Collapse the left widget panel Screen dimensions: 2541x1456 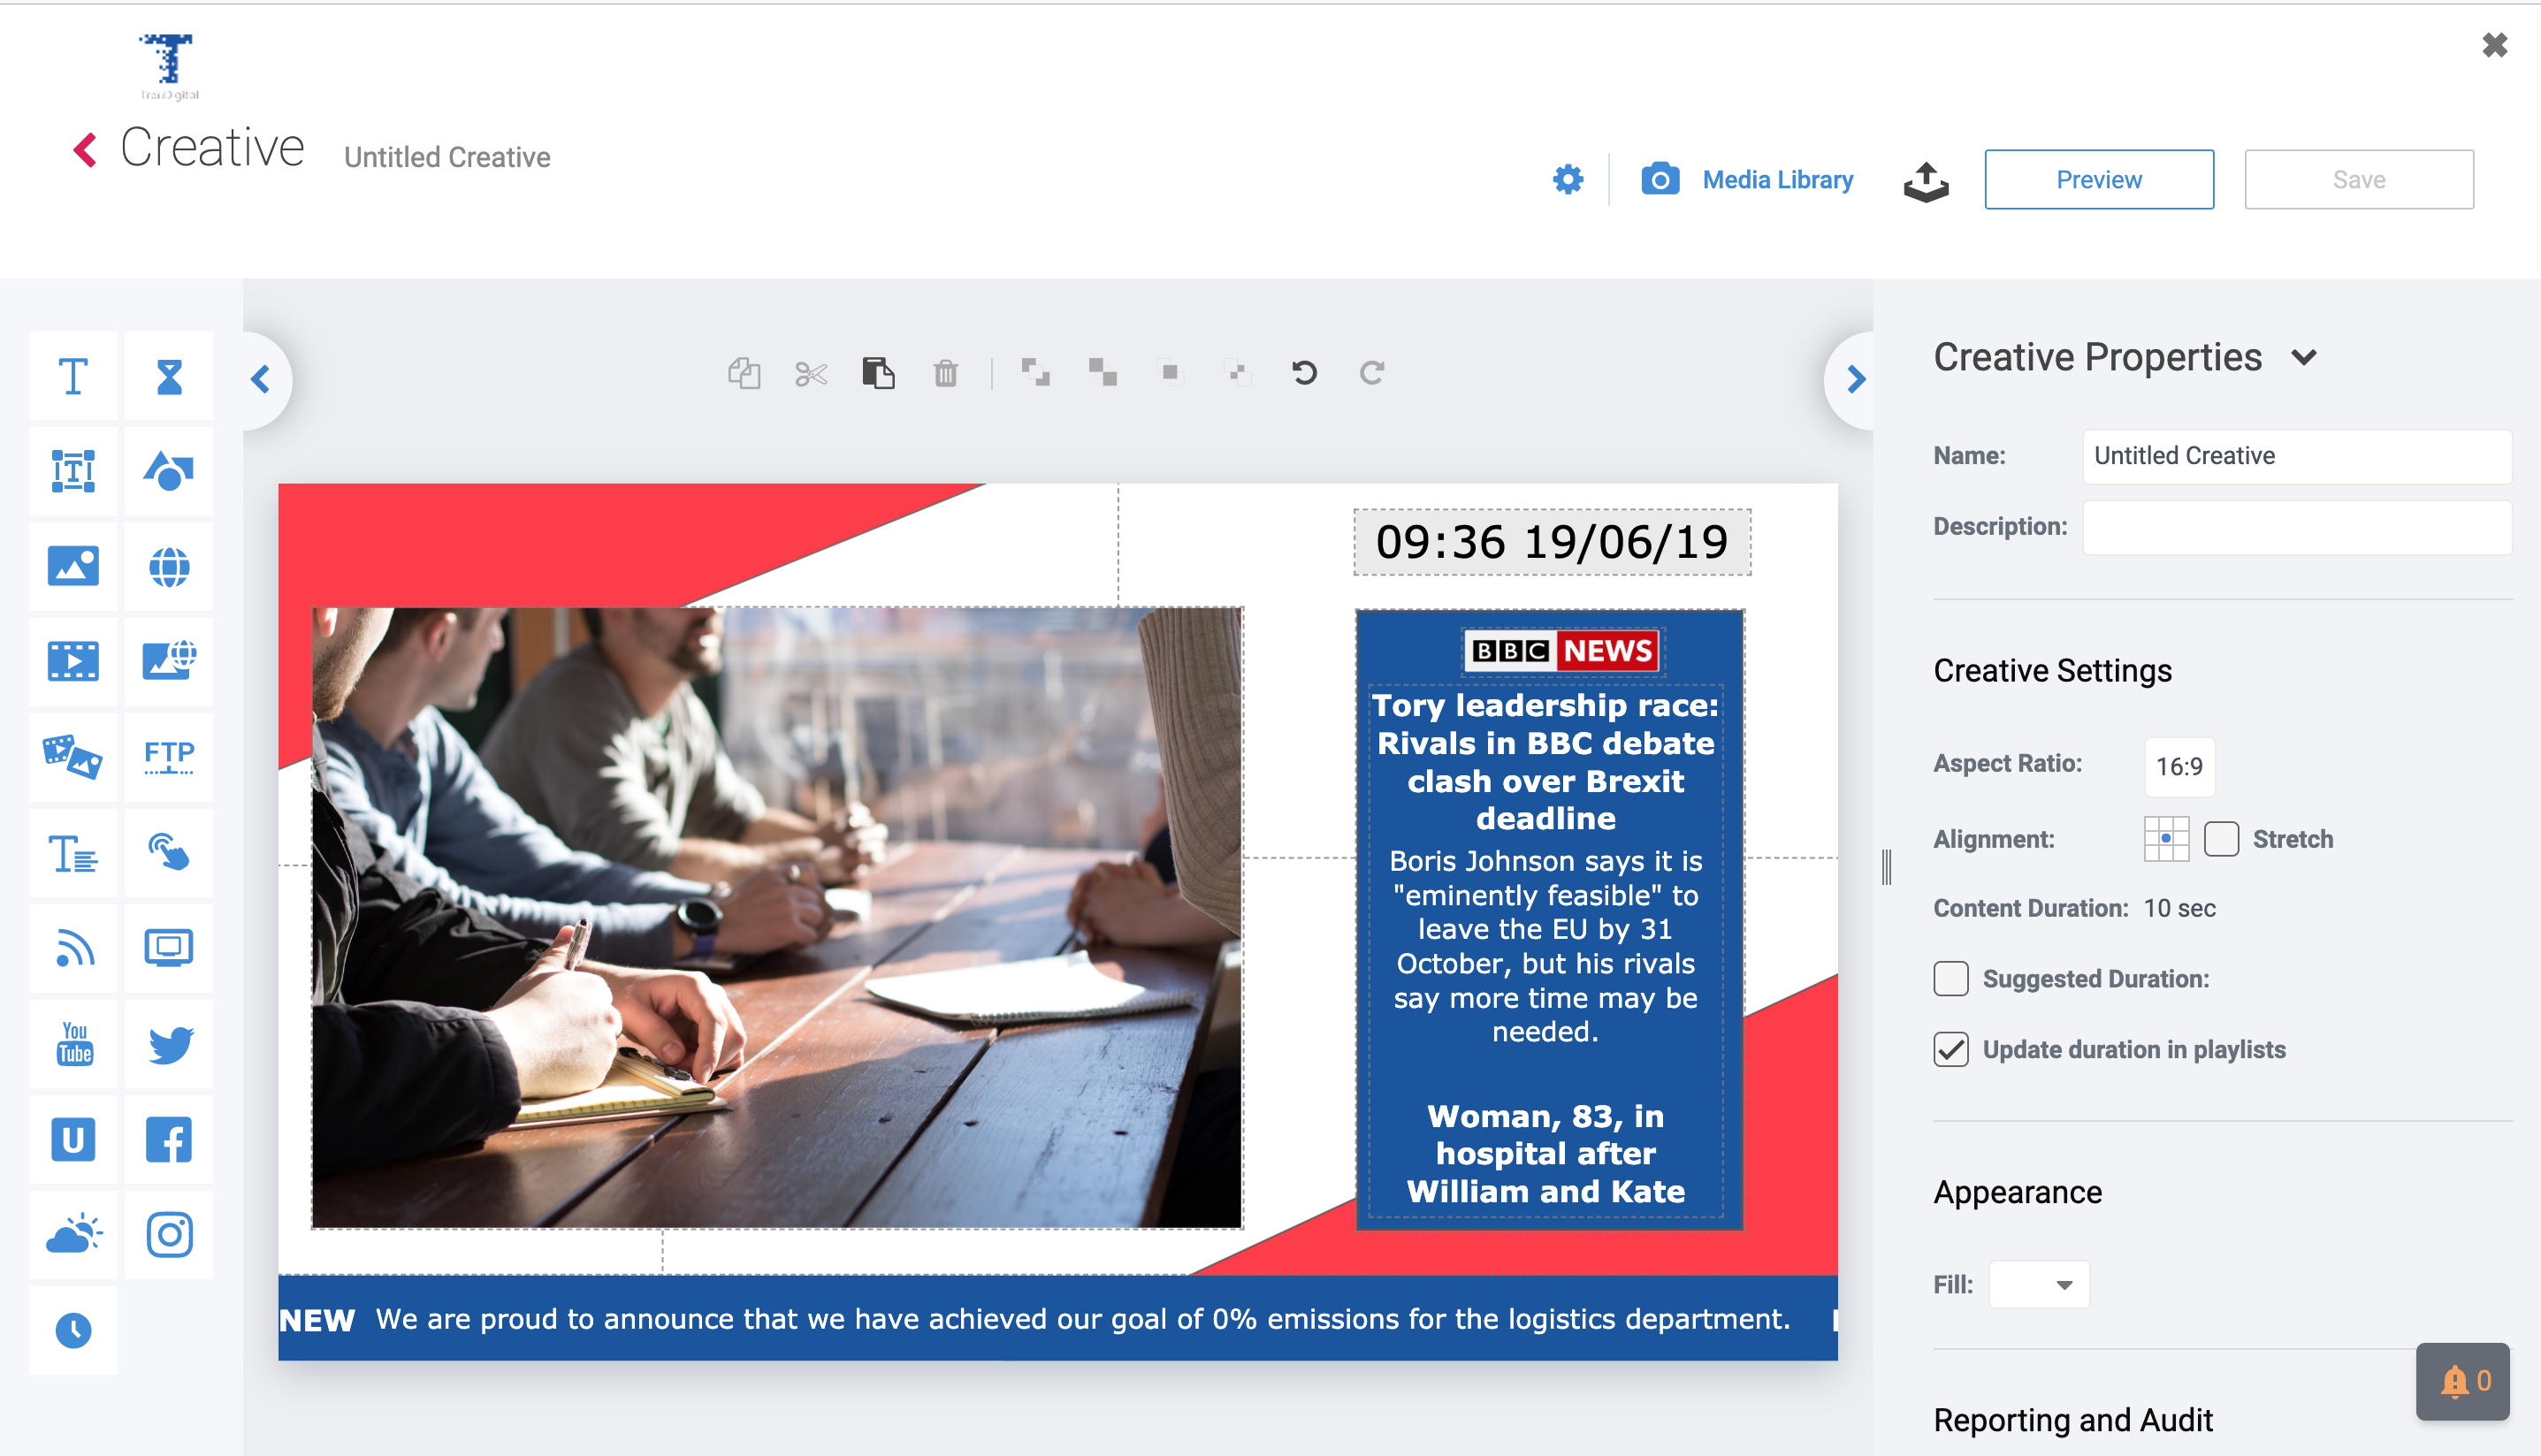pos(262,380)
